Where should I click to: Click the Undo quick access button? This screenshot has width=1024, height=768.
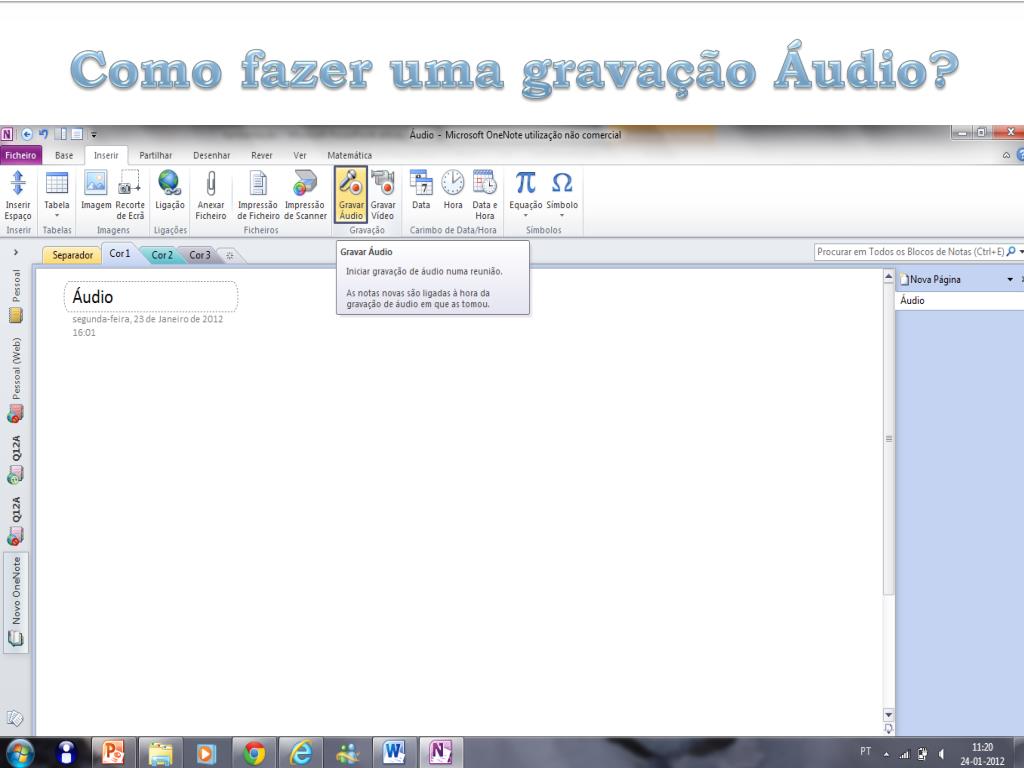coord(43,134)
